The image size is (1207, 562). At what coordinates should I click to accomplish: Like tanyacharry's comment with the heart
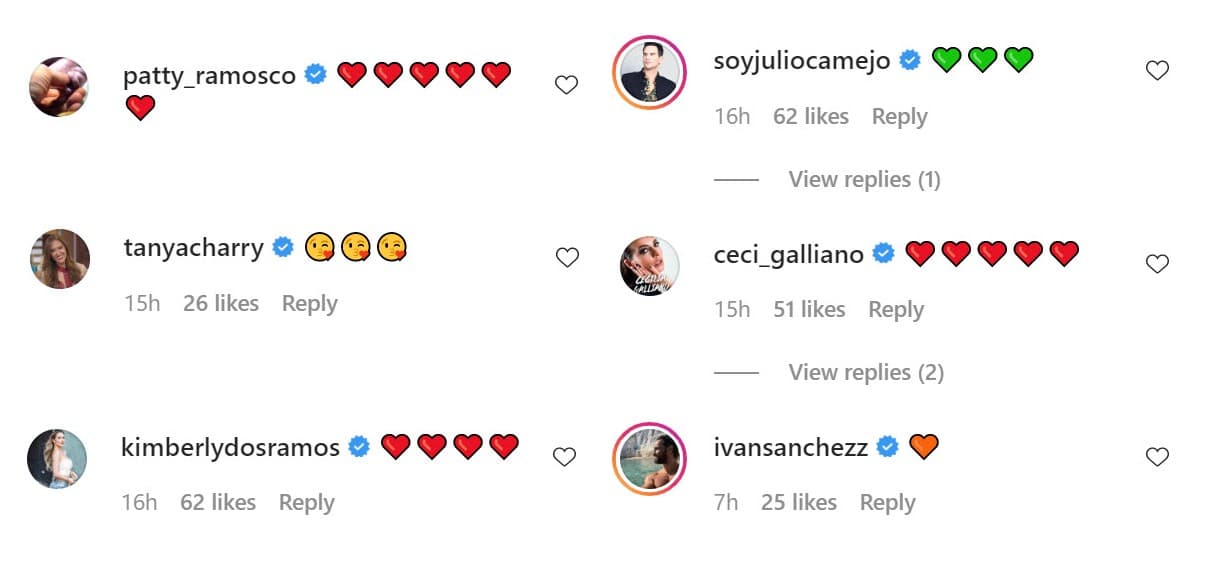click(567, 258)
